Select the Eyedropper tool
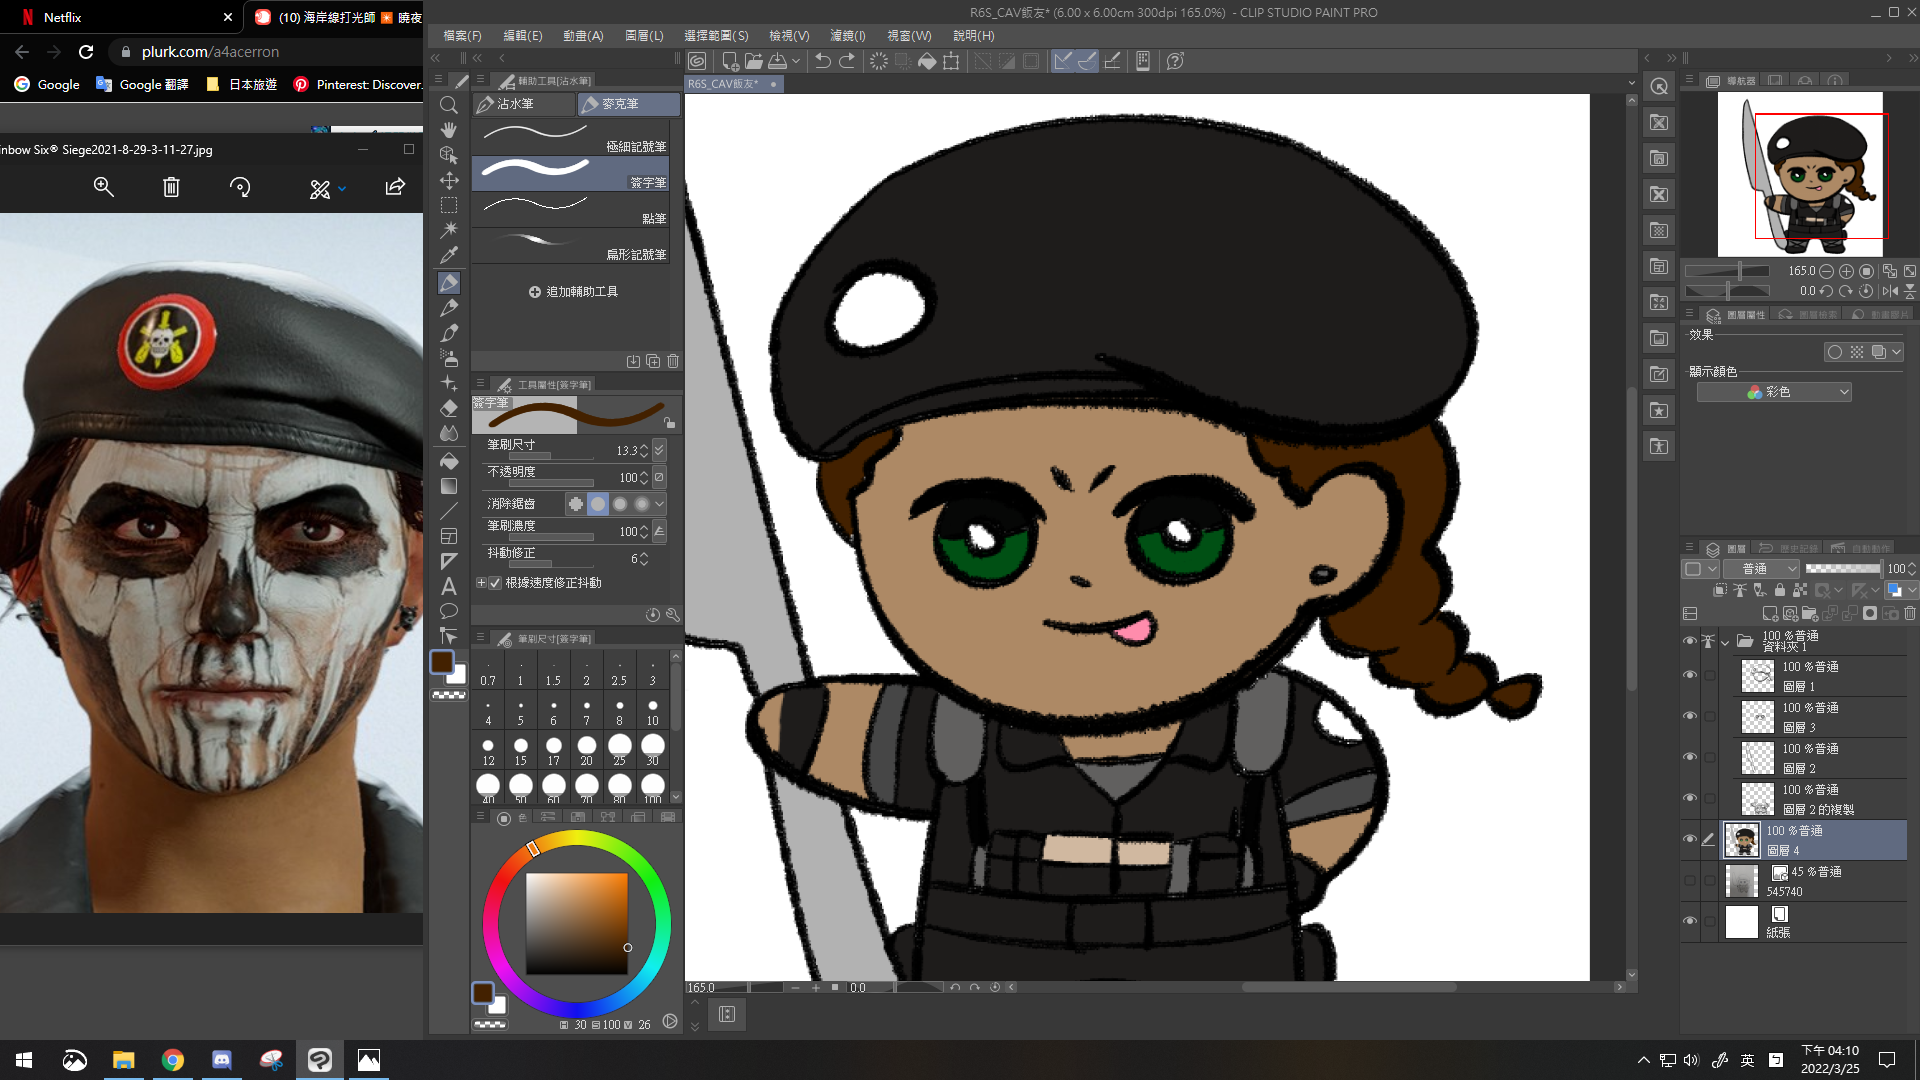The height and width of the screenshot is (1080, 1920). click(449, 255)
